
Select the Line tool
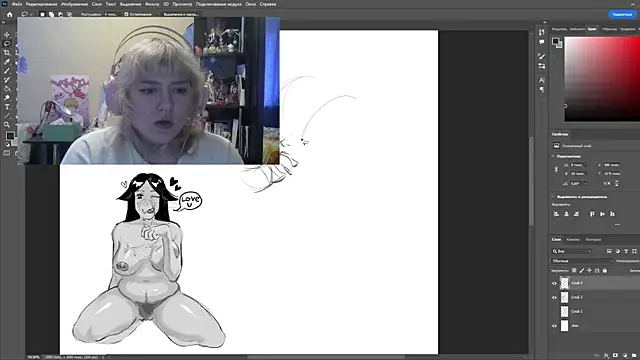pos(7,116)
